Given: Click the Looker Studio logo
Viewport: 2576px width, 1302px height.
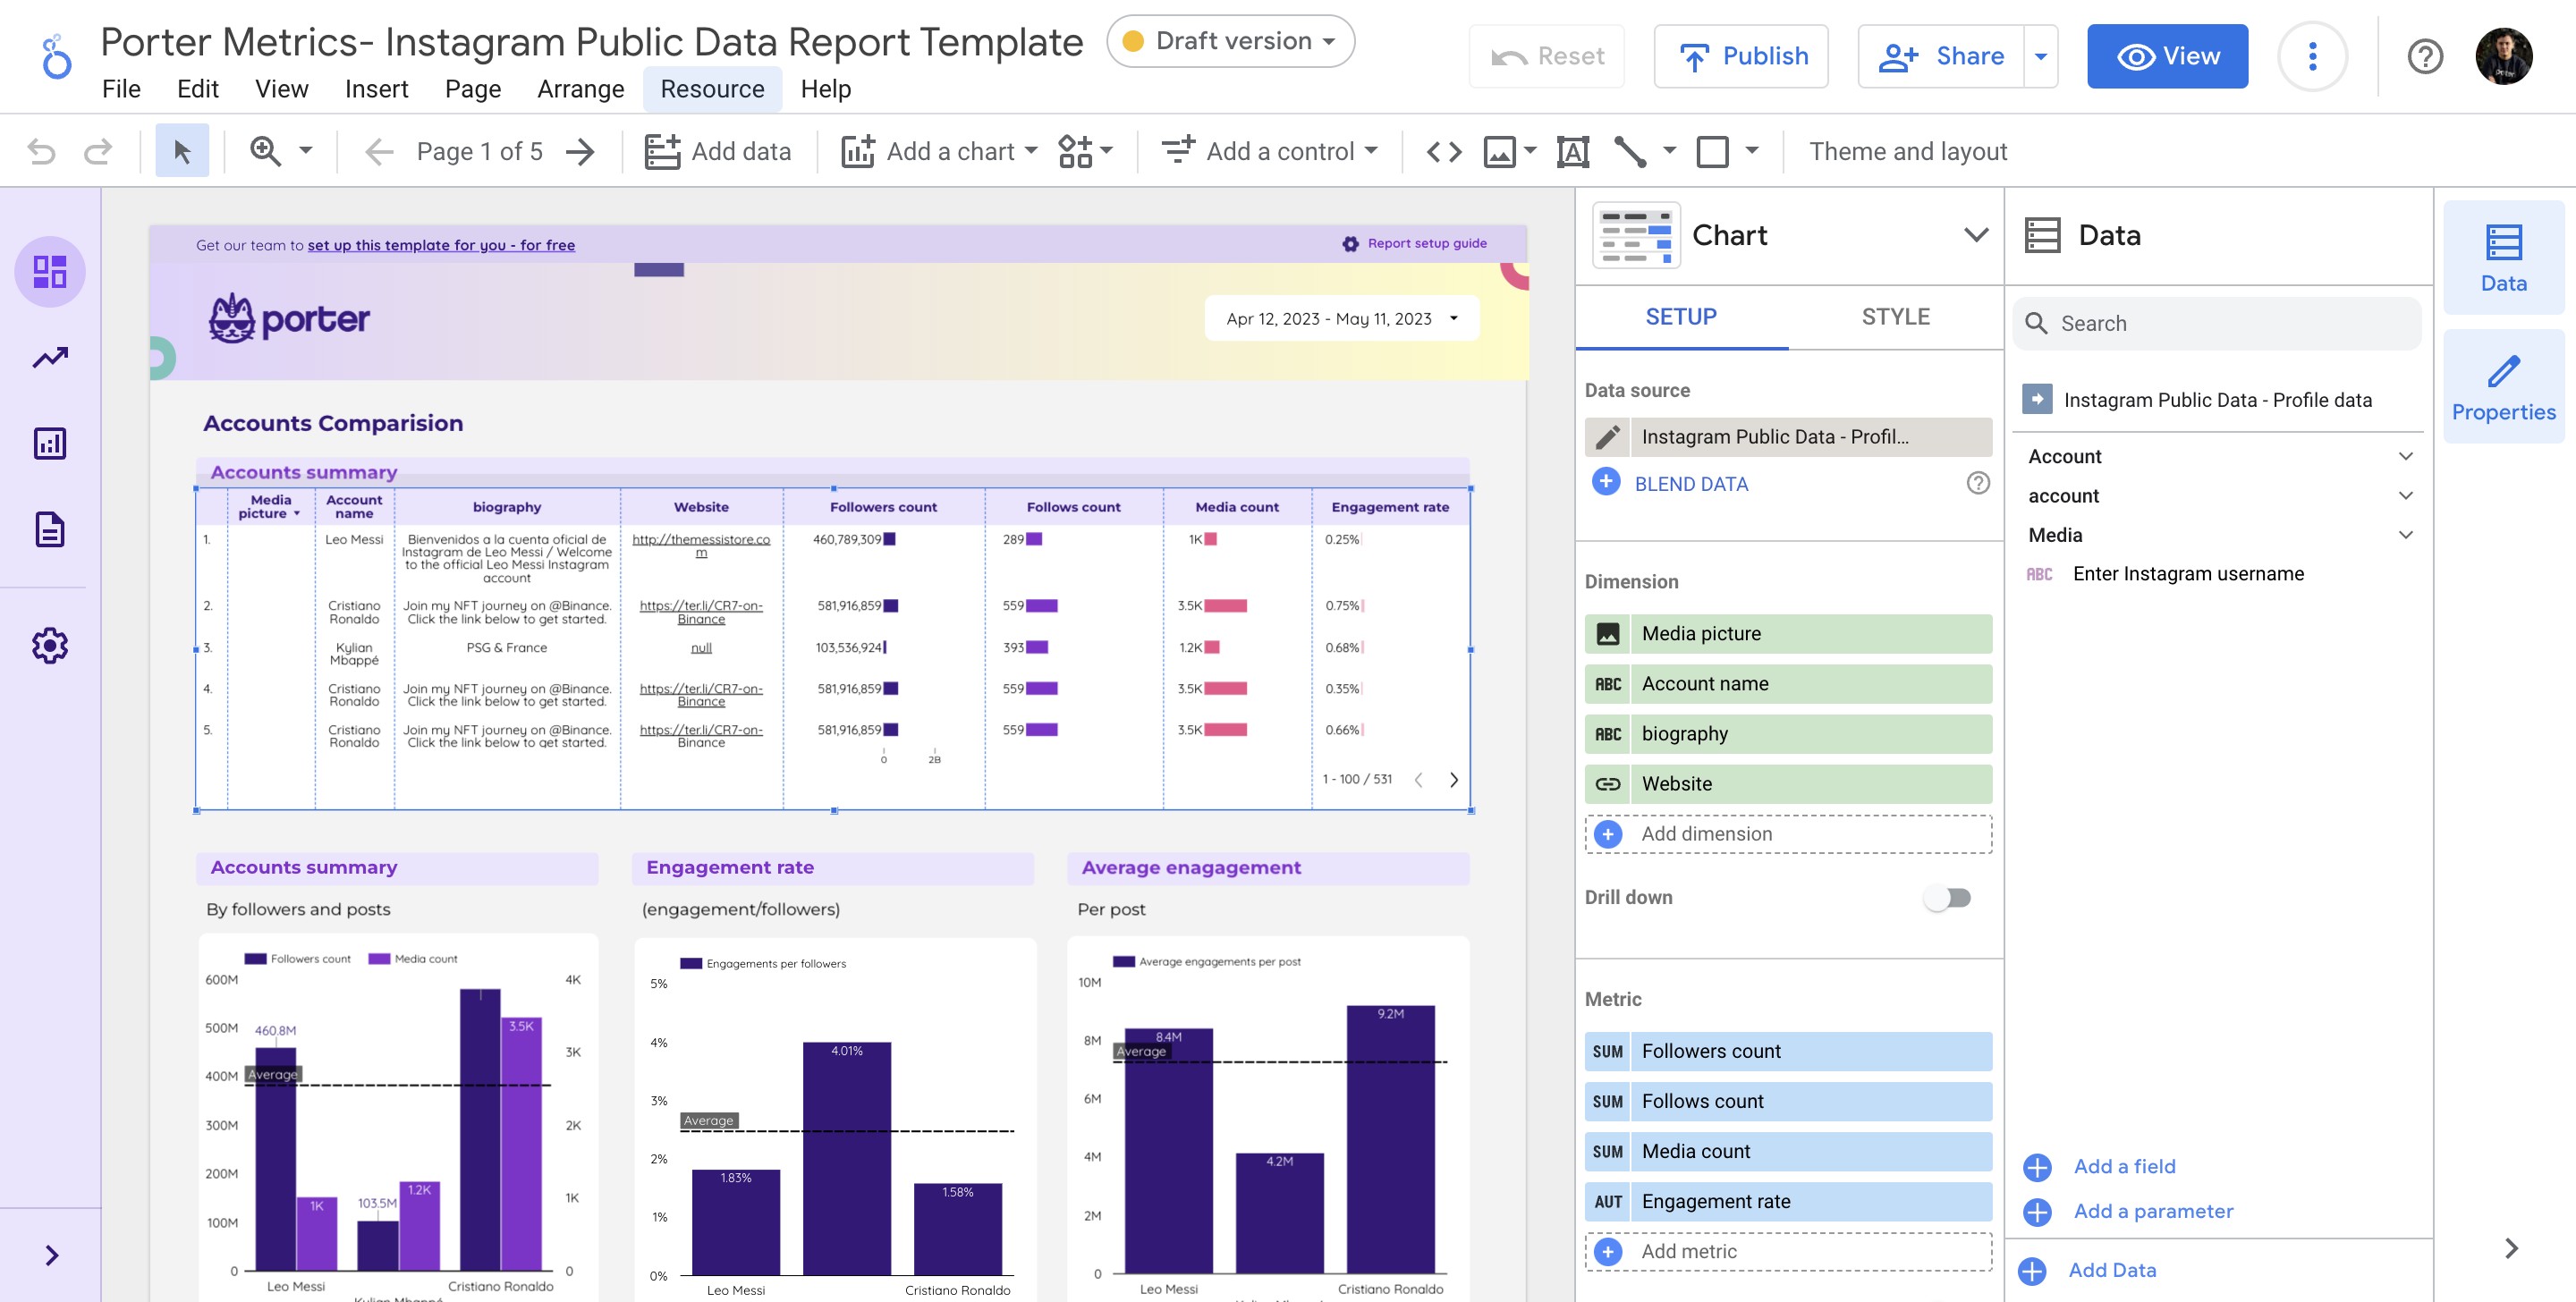Looking at the screenshot, I should (56, 56).
